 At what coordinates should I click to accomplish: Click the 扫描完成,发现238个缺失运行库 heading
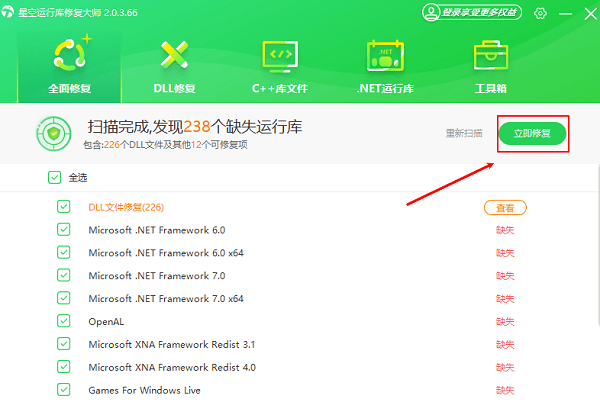(x=195, y=127)
